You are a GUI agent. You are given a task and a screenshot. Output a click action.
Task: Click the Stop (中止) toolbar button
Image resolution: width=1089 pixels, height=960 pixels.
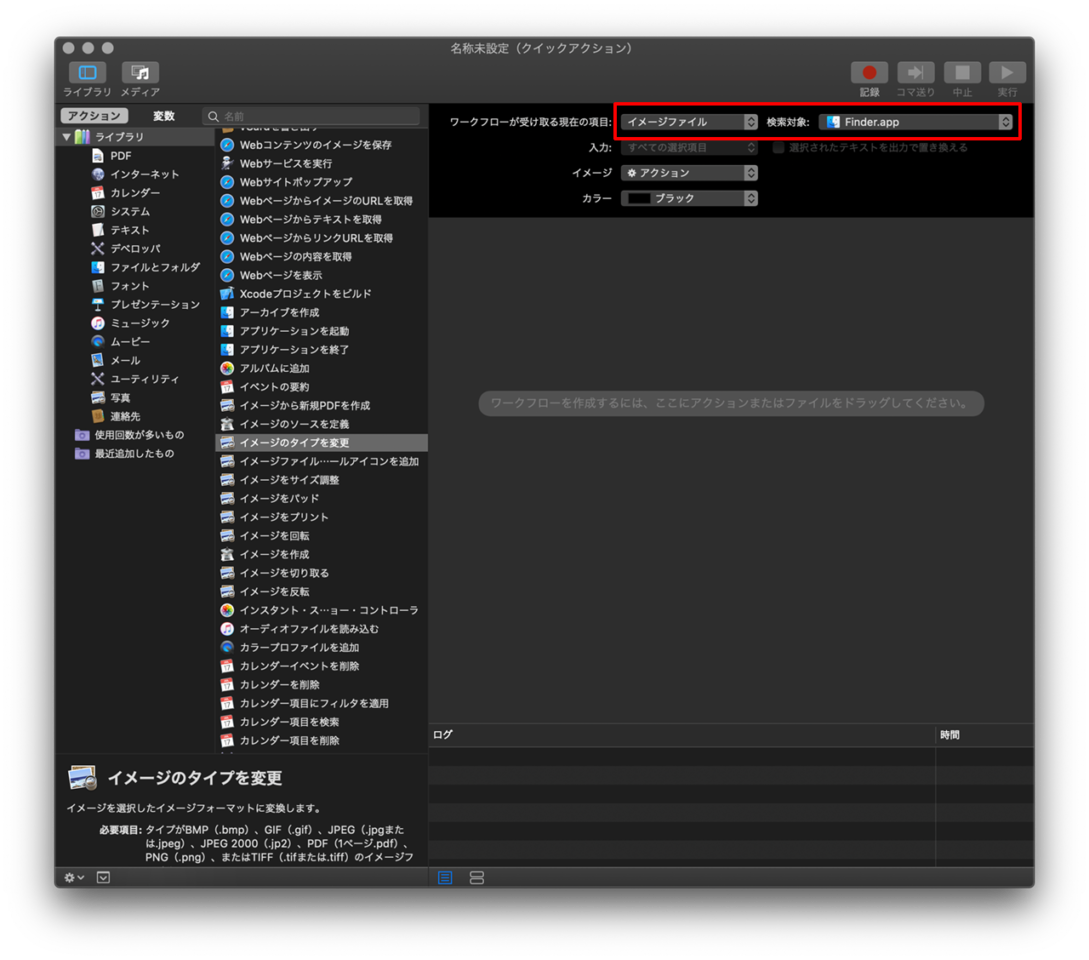pyautogui.click(x=962, y=73)
